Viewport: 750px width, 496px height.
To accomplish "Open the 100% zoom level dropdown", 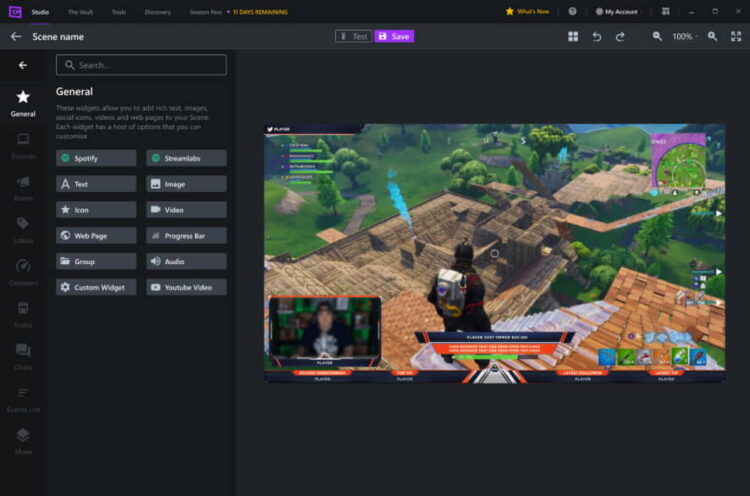I will [685, 36].
